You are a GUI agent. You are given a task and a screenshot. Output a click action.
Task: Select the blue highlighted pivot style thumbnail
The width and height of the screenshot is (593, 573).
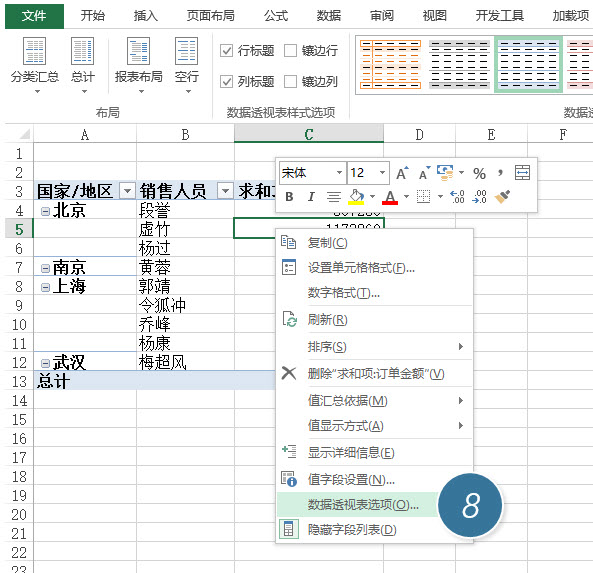click(x=528, y=65)
